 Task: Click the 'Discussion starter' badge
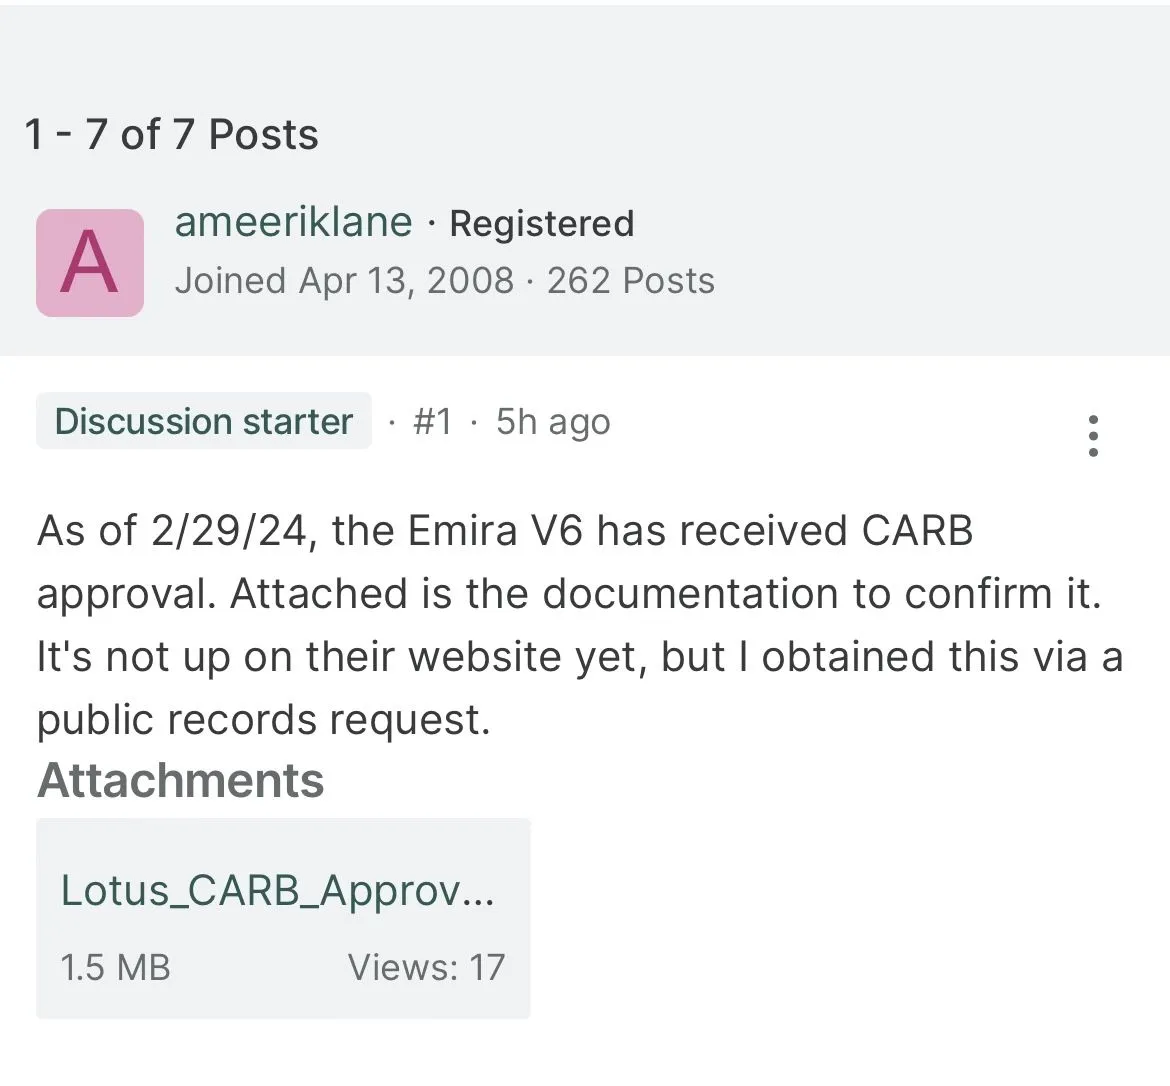[x=204, y=421]
